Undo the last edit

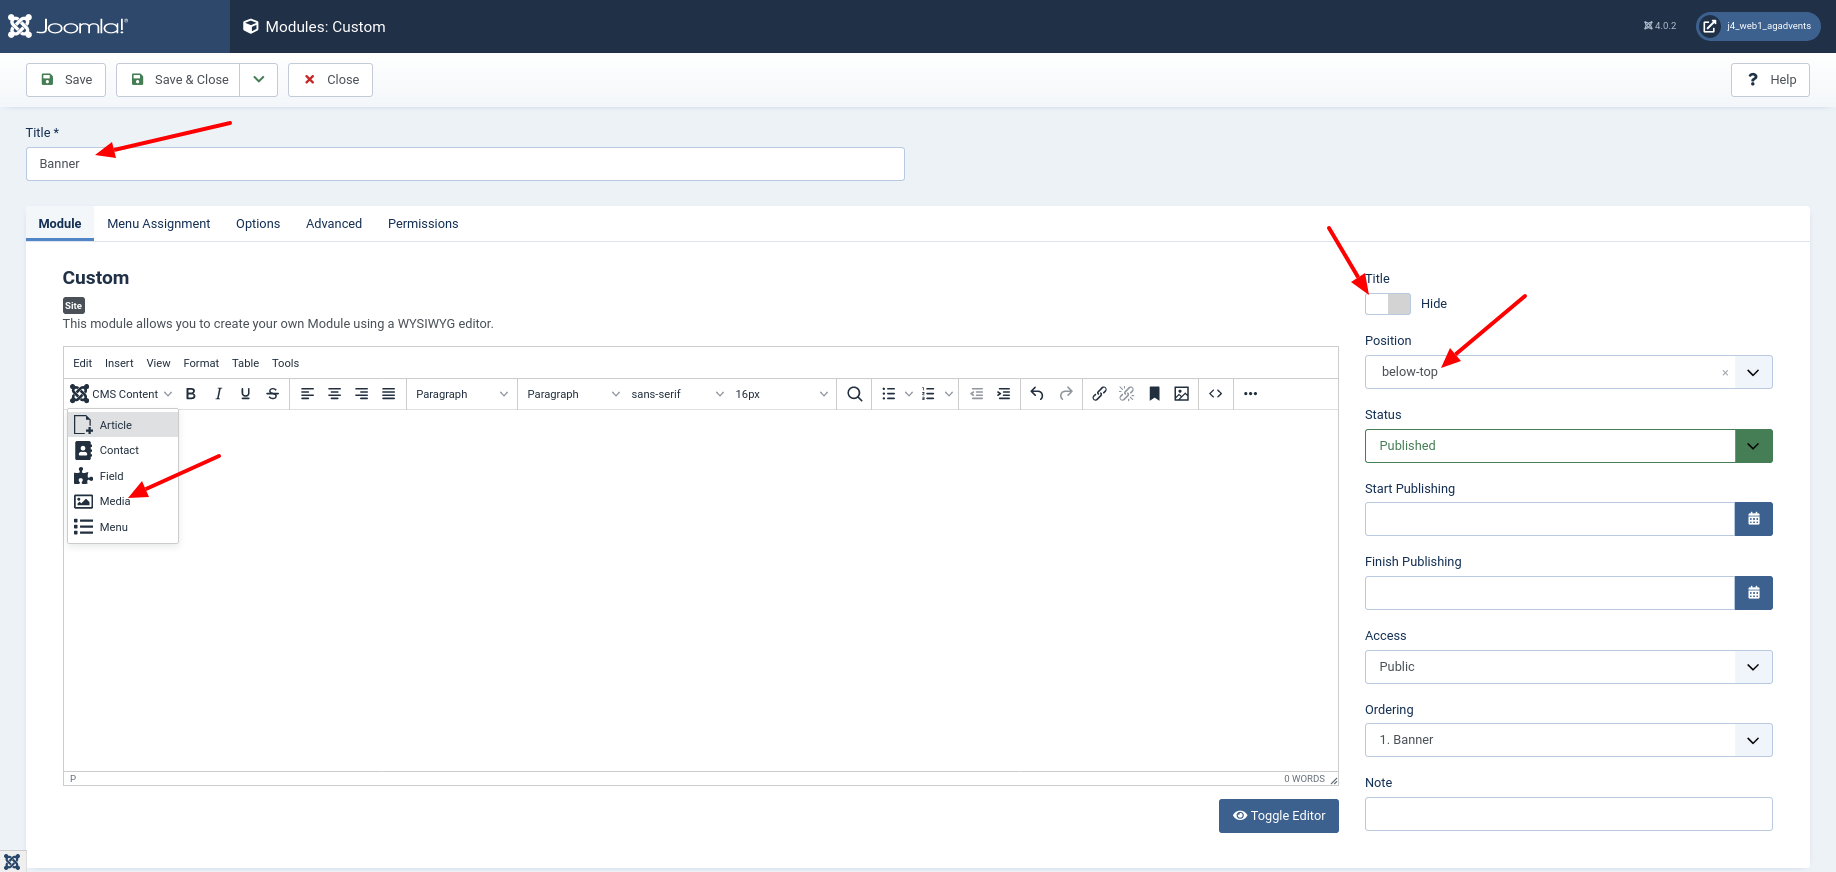1037,394
